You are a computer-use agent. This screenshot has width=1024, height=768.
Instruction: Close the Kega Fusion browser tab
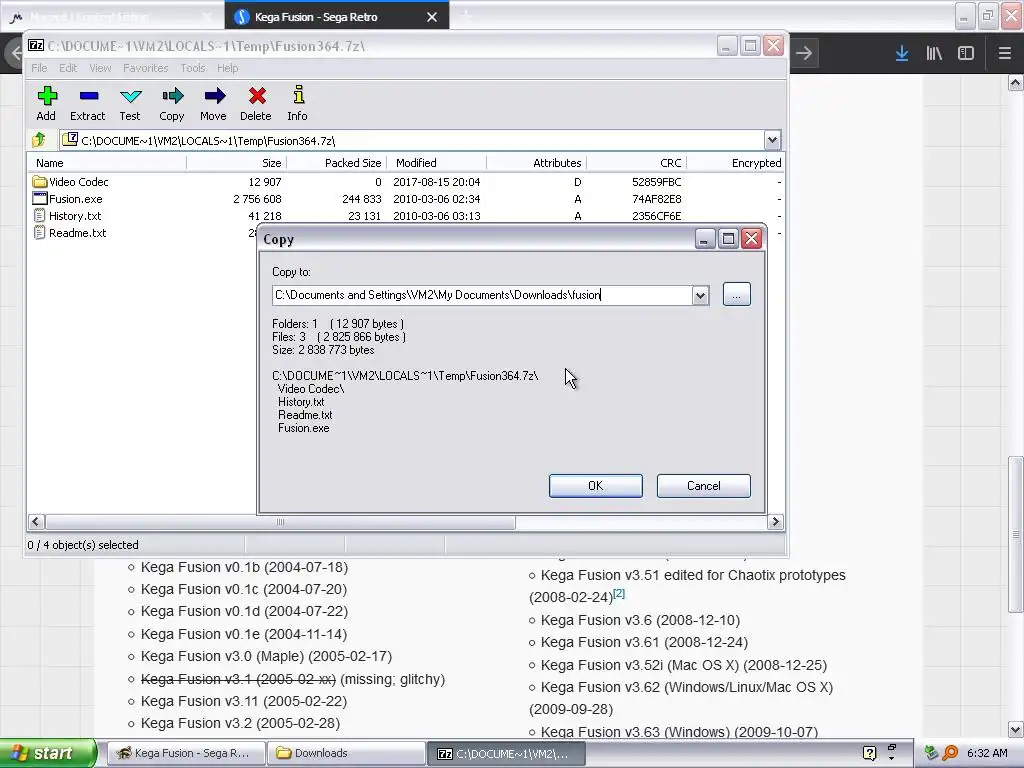(x=432, y=17)
